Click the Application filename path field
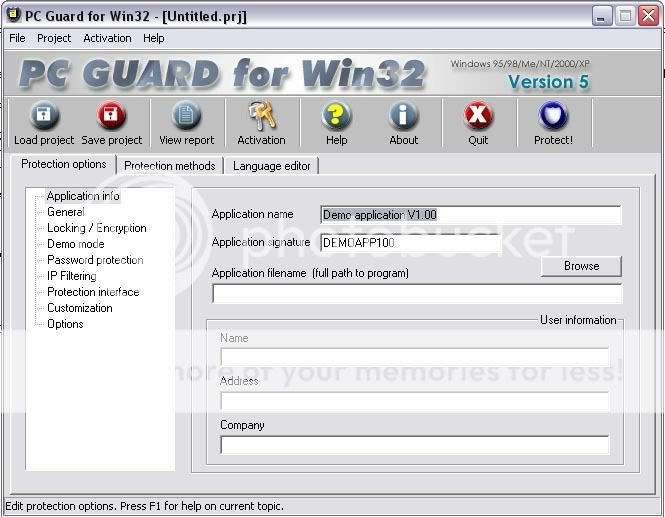This screenshot has height=517, width=665. [417, 293]
